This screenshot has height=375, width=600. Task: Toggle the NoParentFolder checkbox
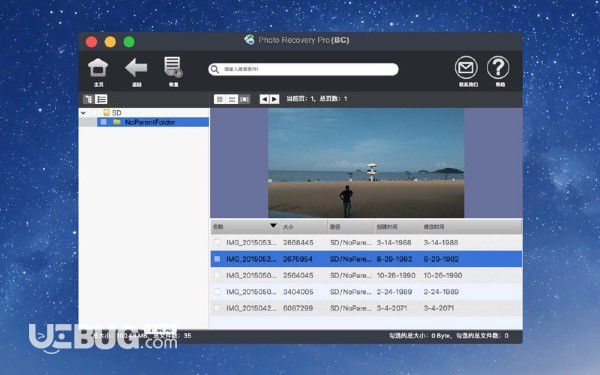(x=104, y=122)
